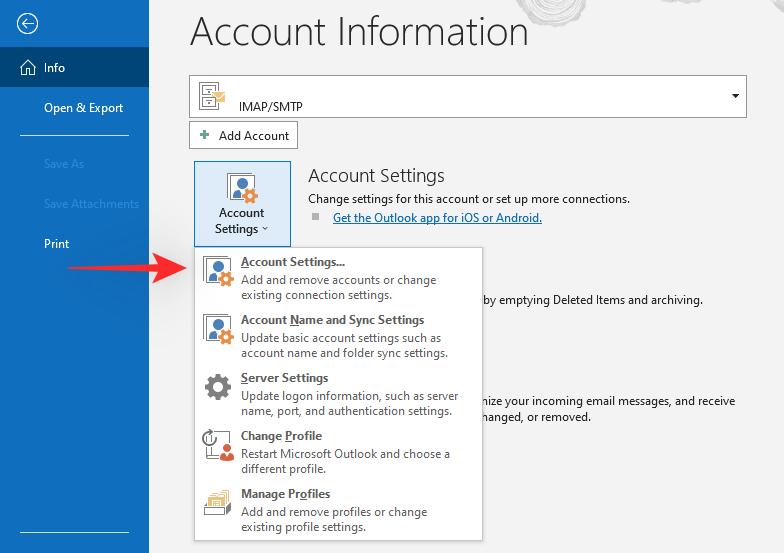Click the back arrow to exit Backstage
The image size is (784, 553).
pyautogui.click(x=27, y=24)
